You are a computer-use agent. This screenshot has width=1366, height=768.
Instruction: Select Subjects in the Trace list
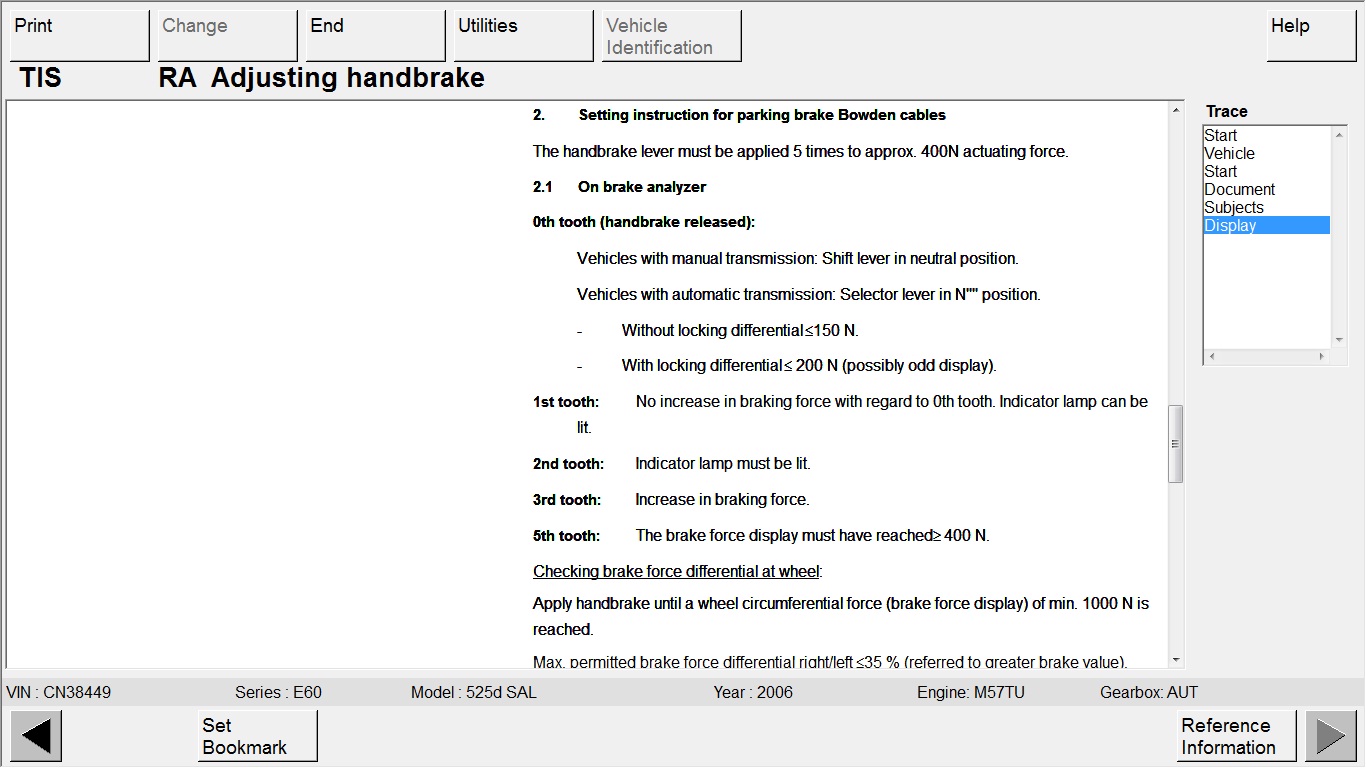[x=1267, y=207]
